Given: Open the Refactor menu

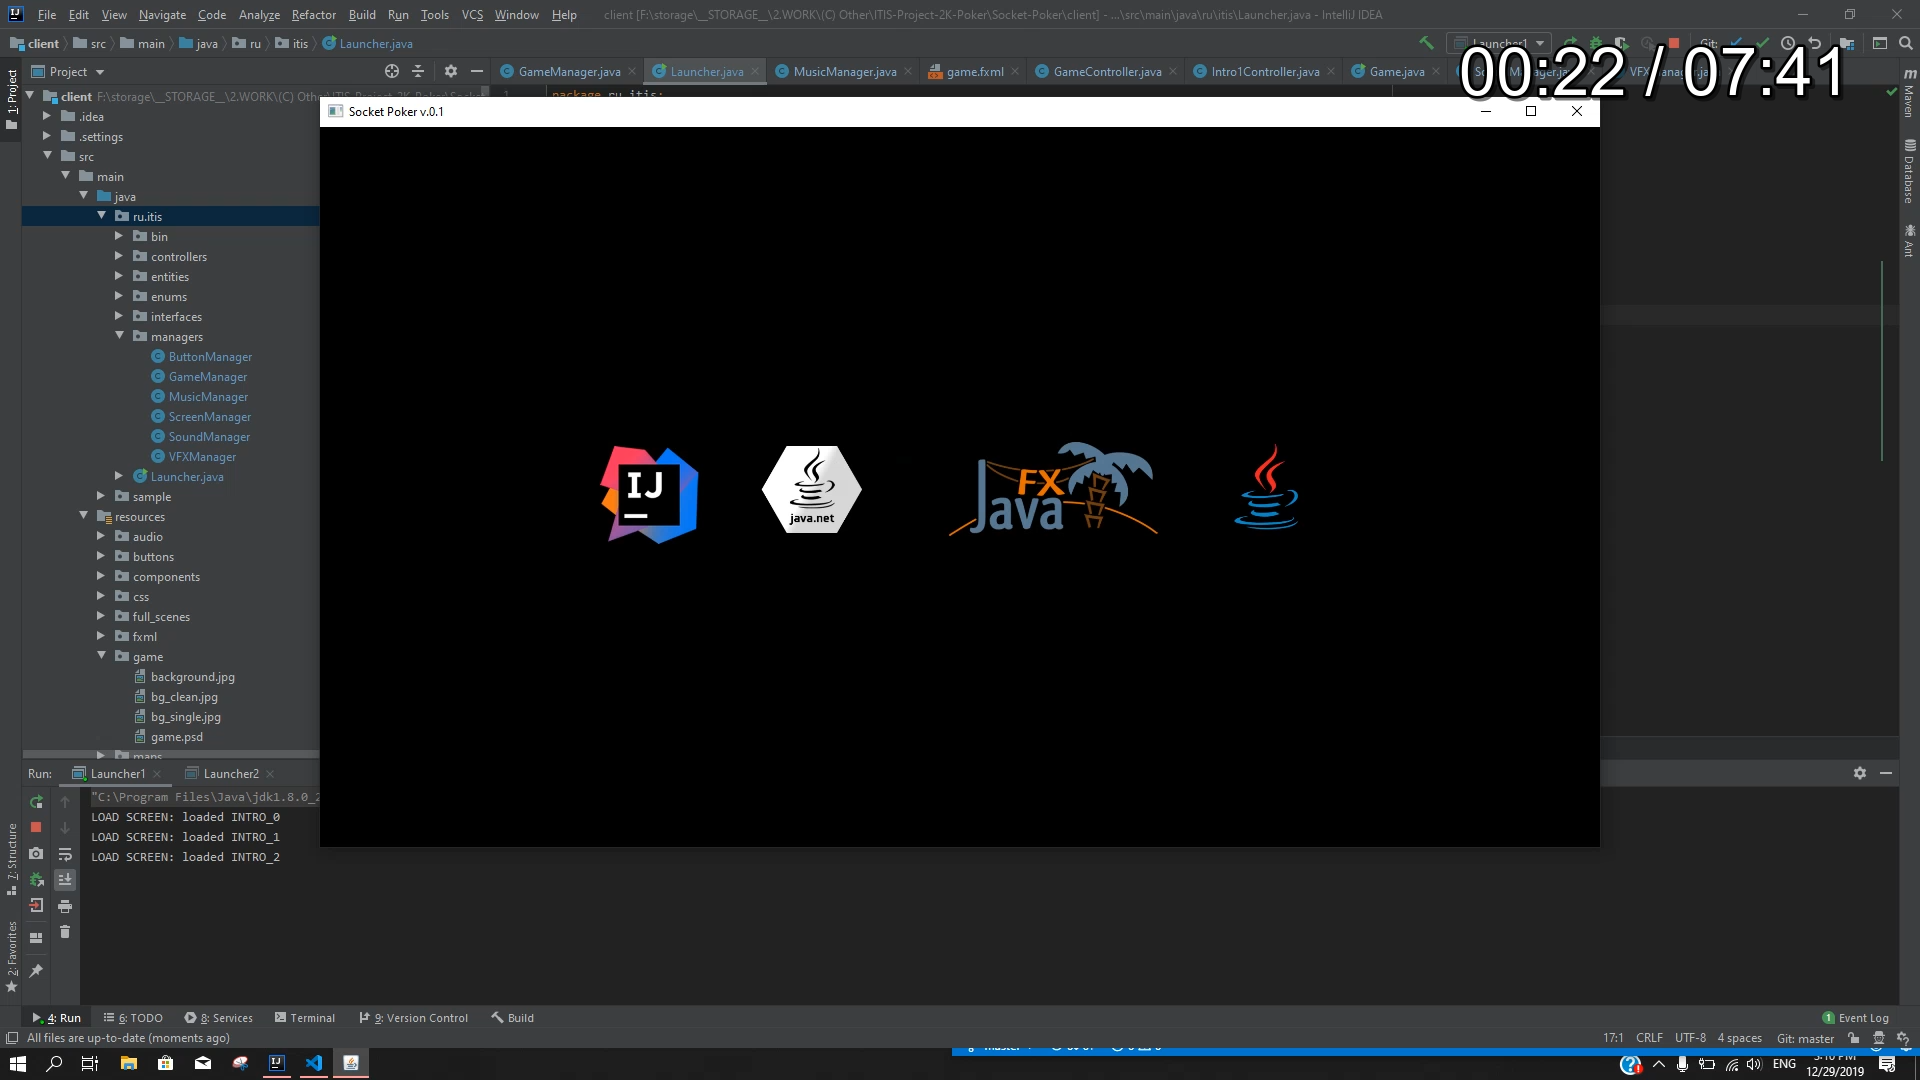Looking at the screenshot, I should pos(313,14).
